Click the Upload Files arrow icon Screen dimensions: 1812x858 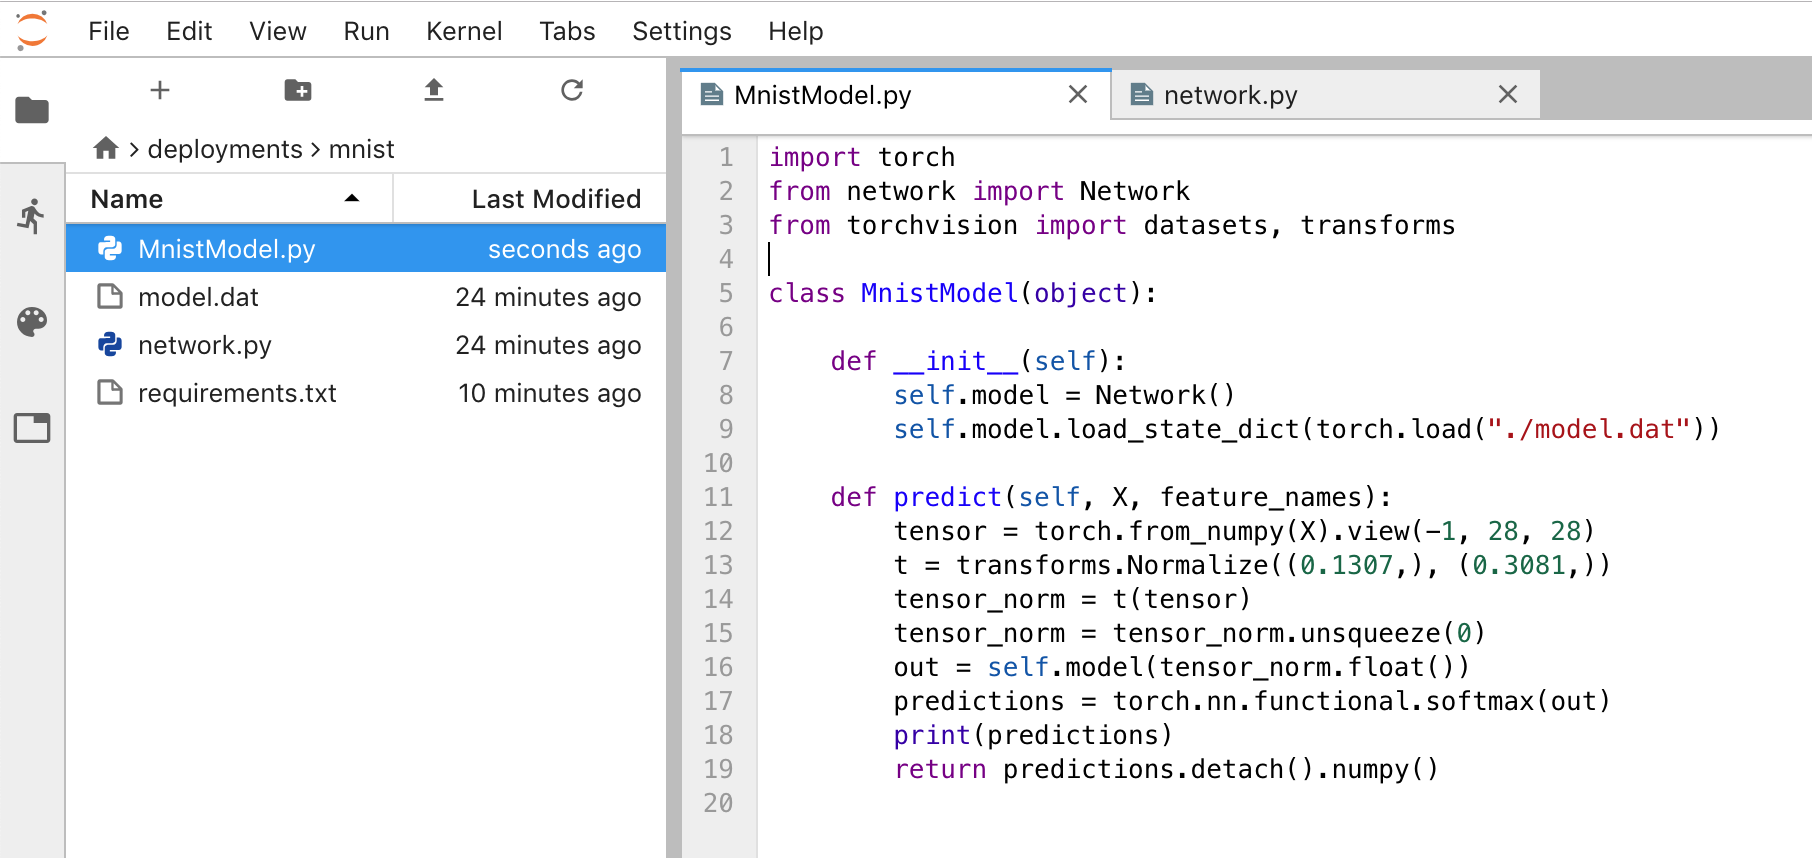(434, 91)
